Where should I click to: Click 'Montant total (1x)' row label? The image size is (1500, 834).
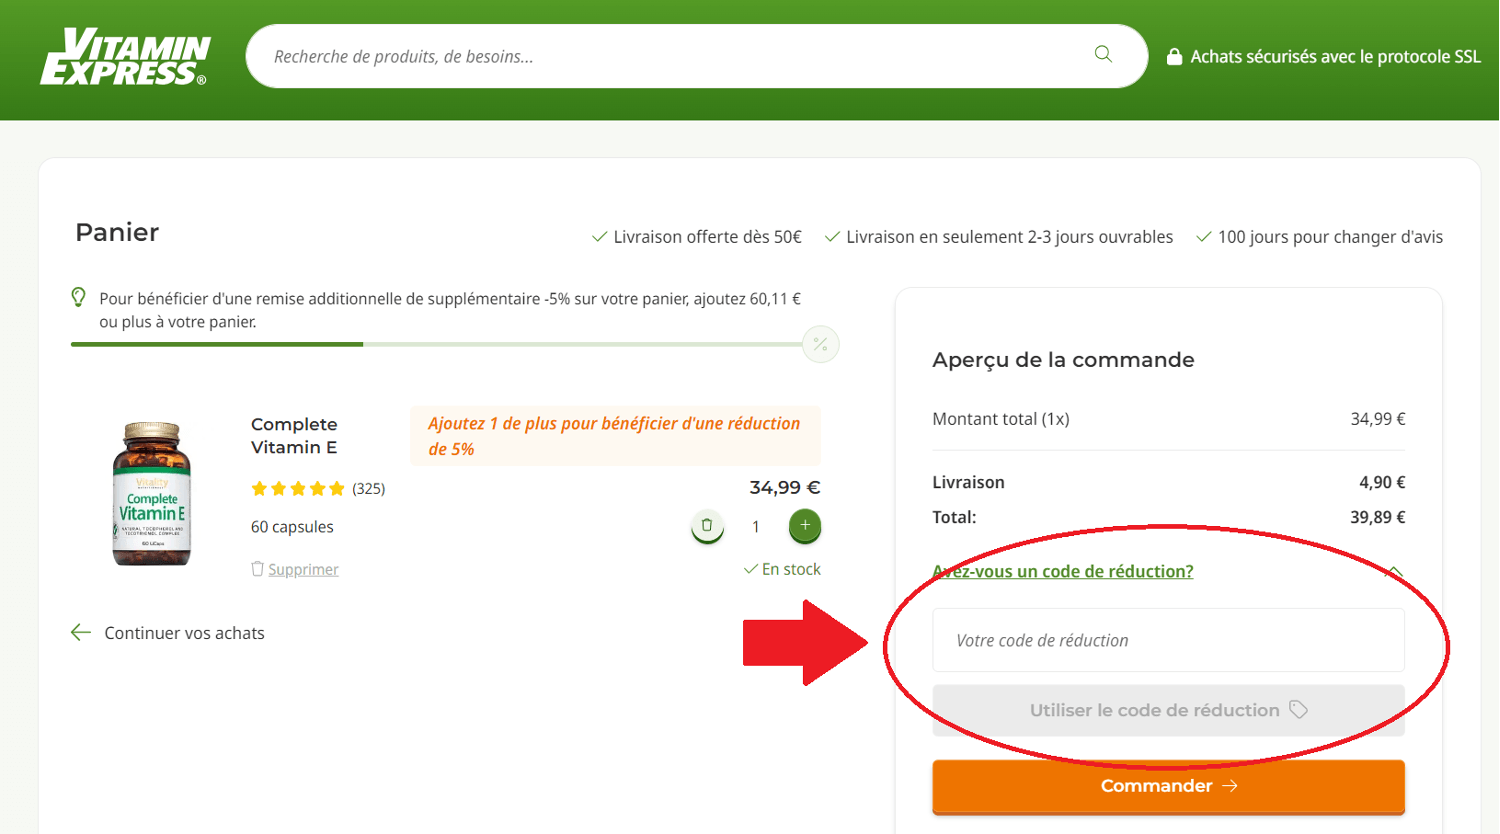1000,419
